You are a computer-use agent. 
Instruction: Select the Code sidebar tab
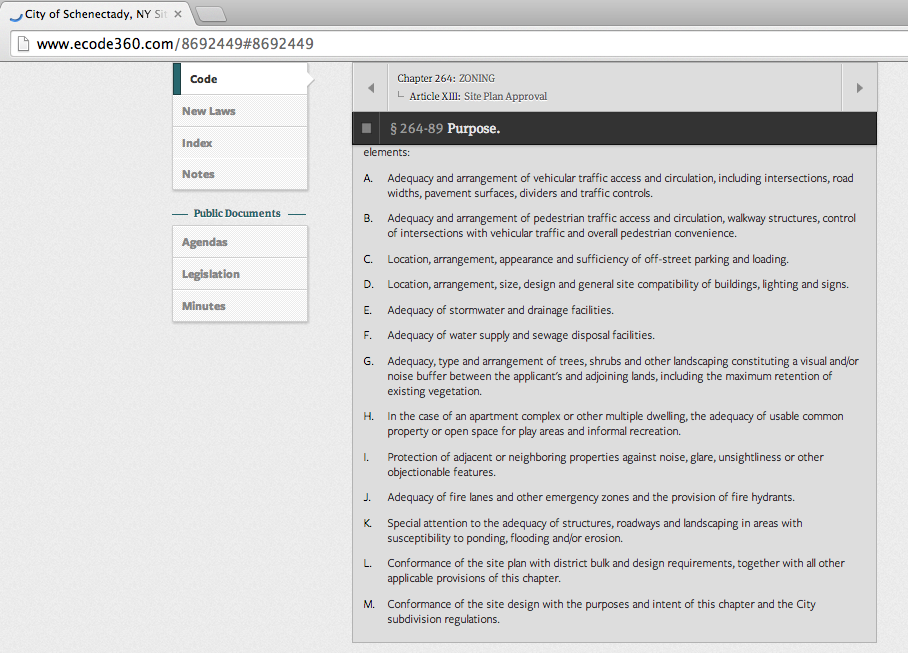[240, 79]
